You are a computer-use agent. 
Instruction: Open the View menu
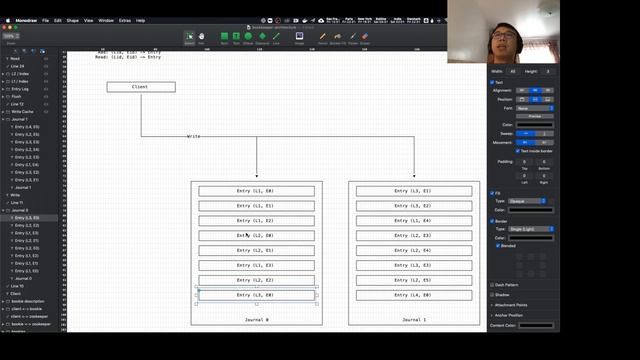tap(89, 20)
